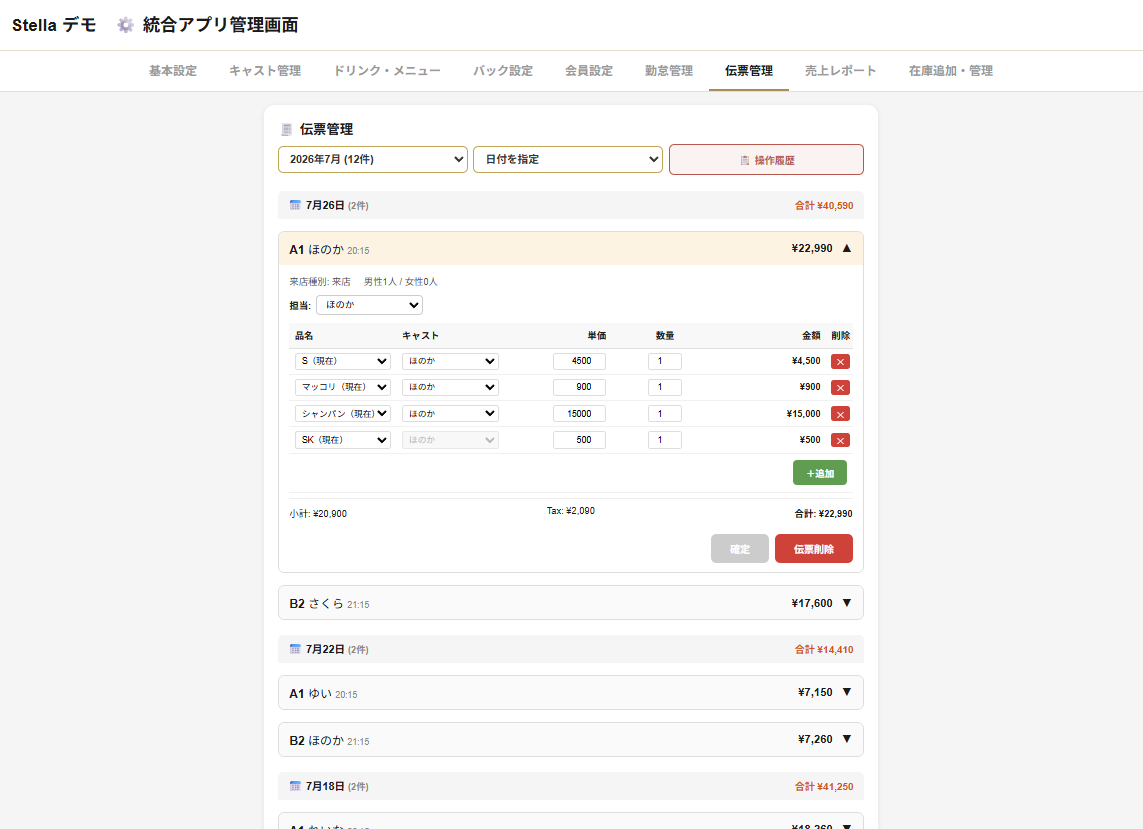Open the シャンパン (現在) product dropdown
The image size is (1143, 829).
pos(343,413)
